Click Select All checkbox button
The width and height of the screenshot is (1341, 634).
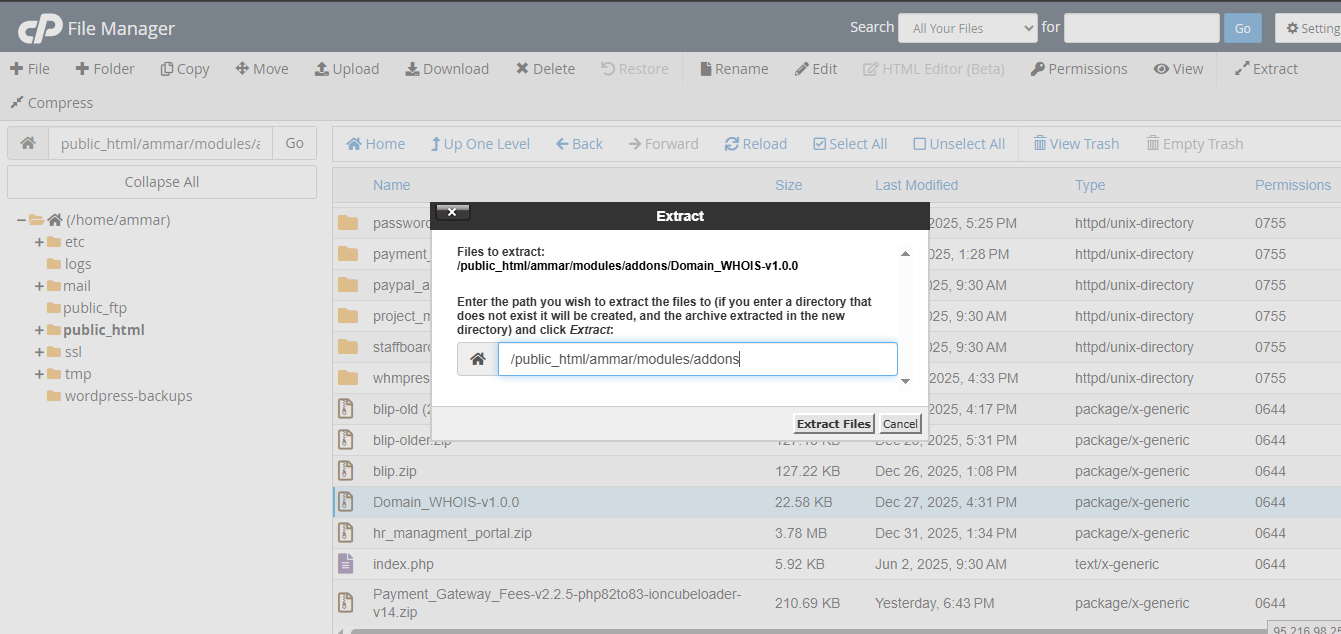click(849, 144)
